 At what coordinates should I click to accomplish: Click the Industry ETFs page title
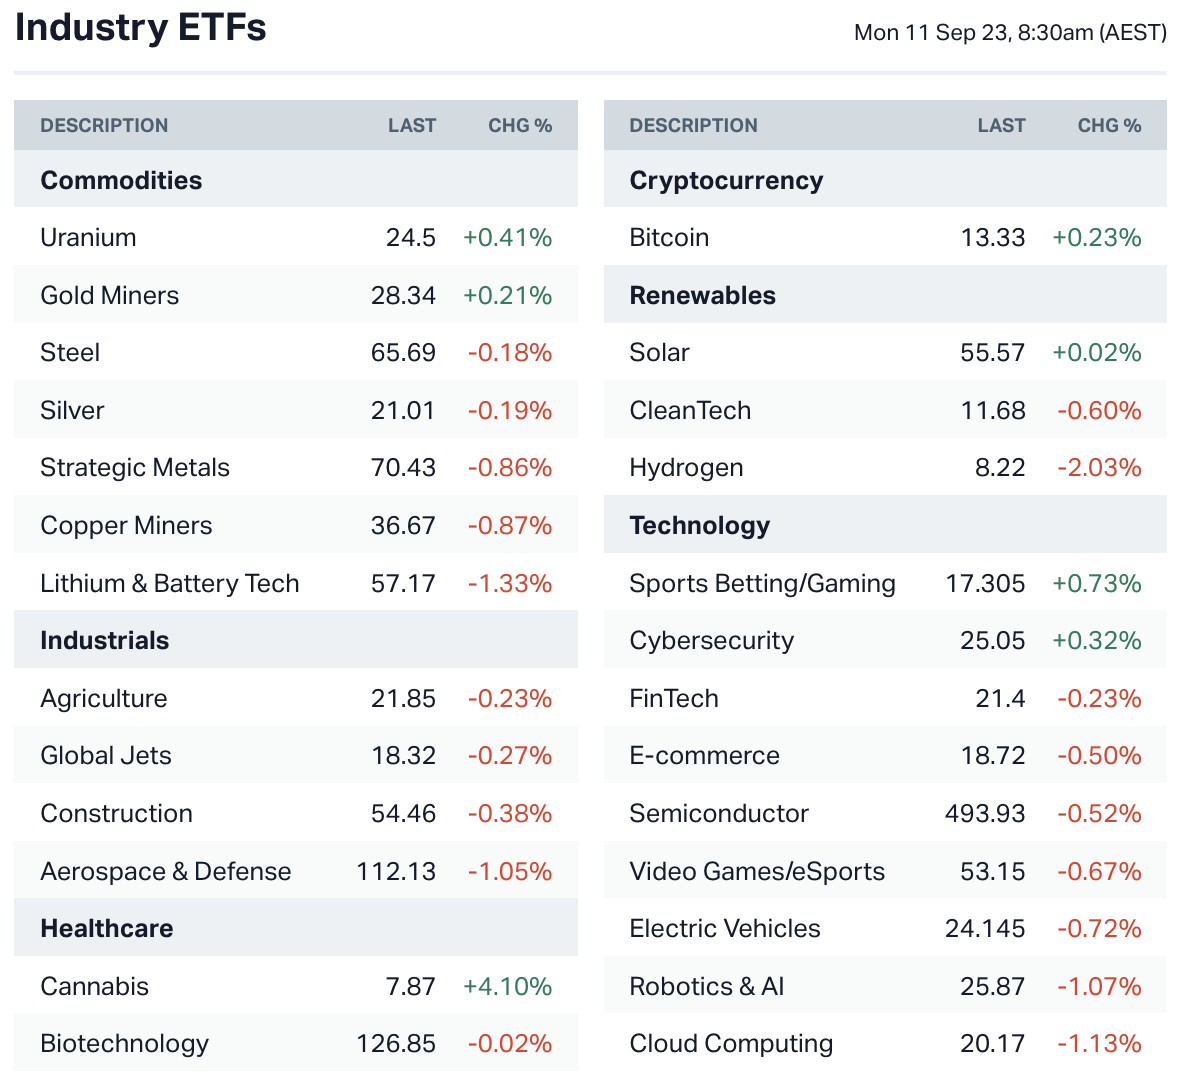141,28
